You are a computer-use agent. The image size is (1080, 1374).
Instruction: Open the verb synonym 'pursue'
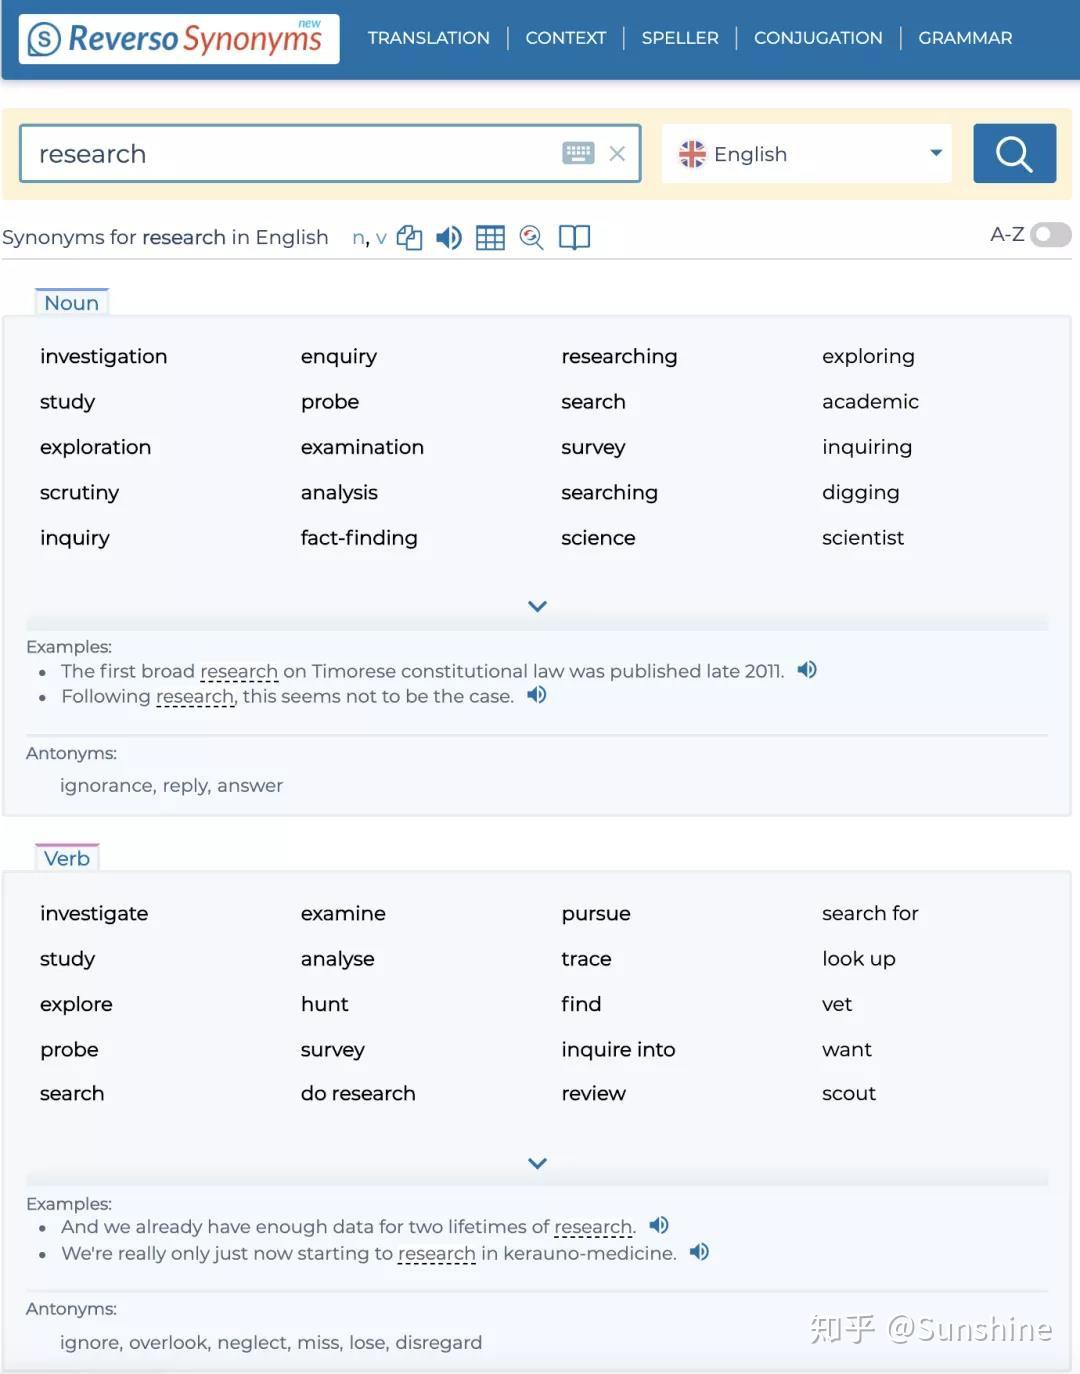(596, 913)
